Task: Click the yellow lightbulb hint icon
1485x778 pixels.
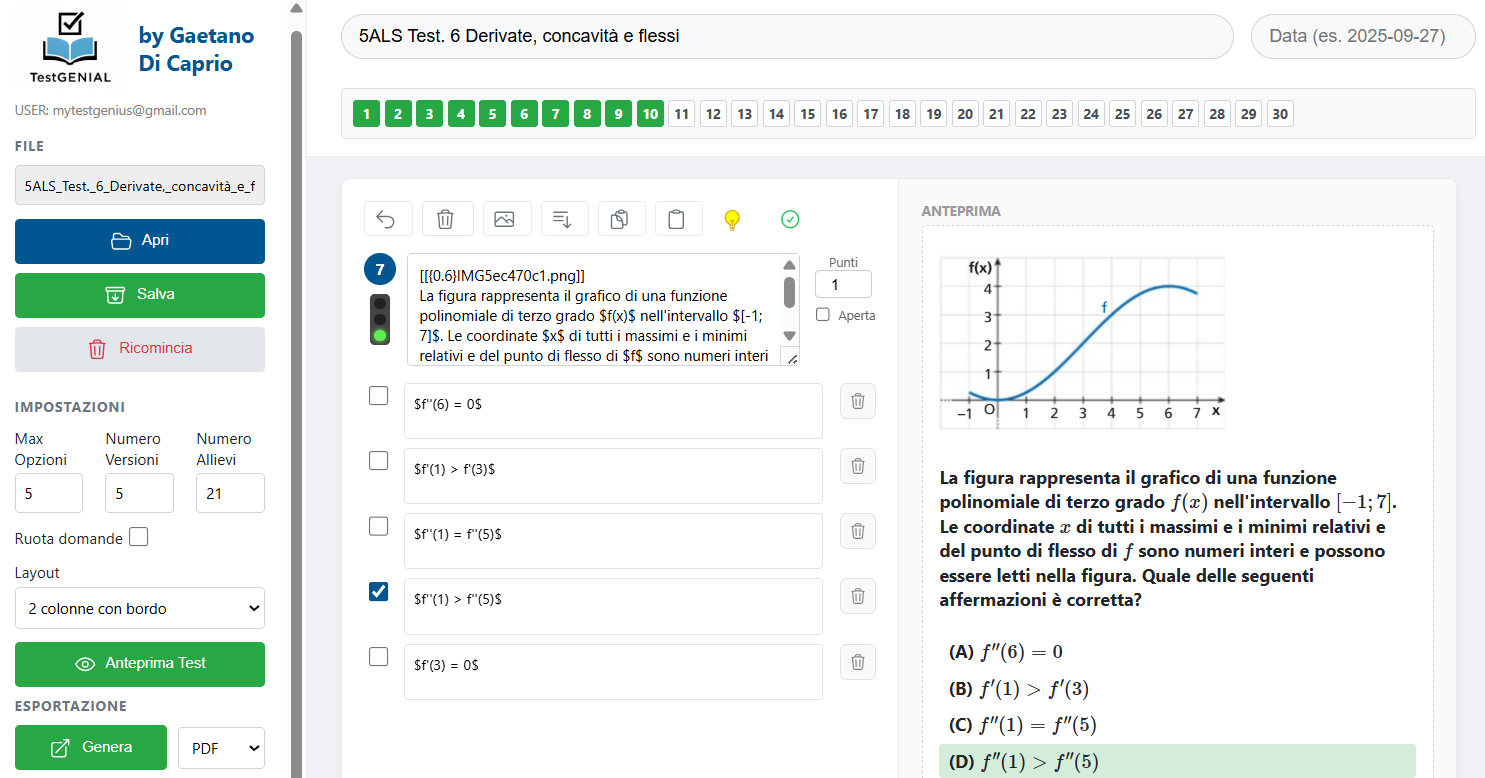Action: pos(732,218)
